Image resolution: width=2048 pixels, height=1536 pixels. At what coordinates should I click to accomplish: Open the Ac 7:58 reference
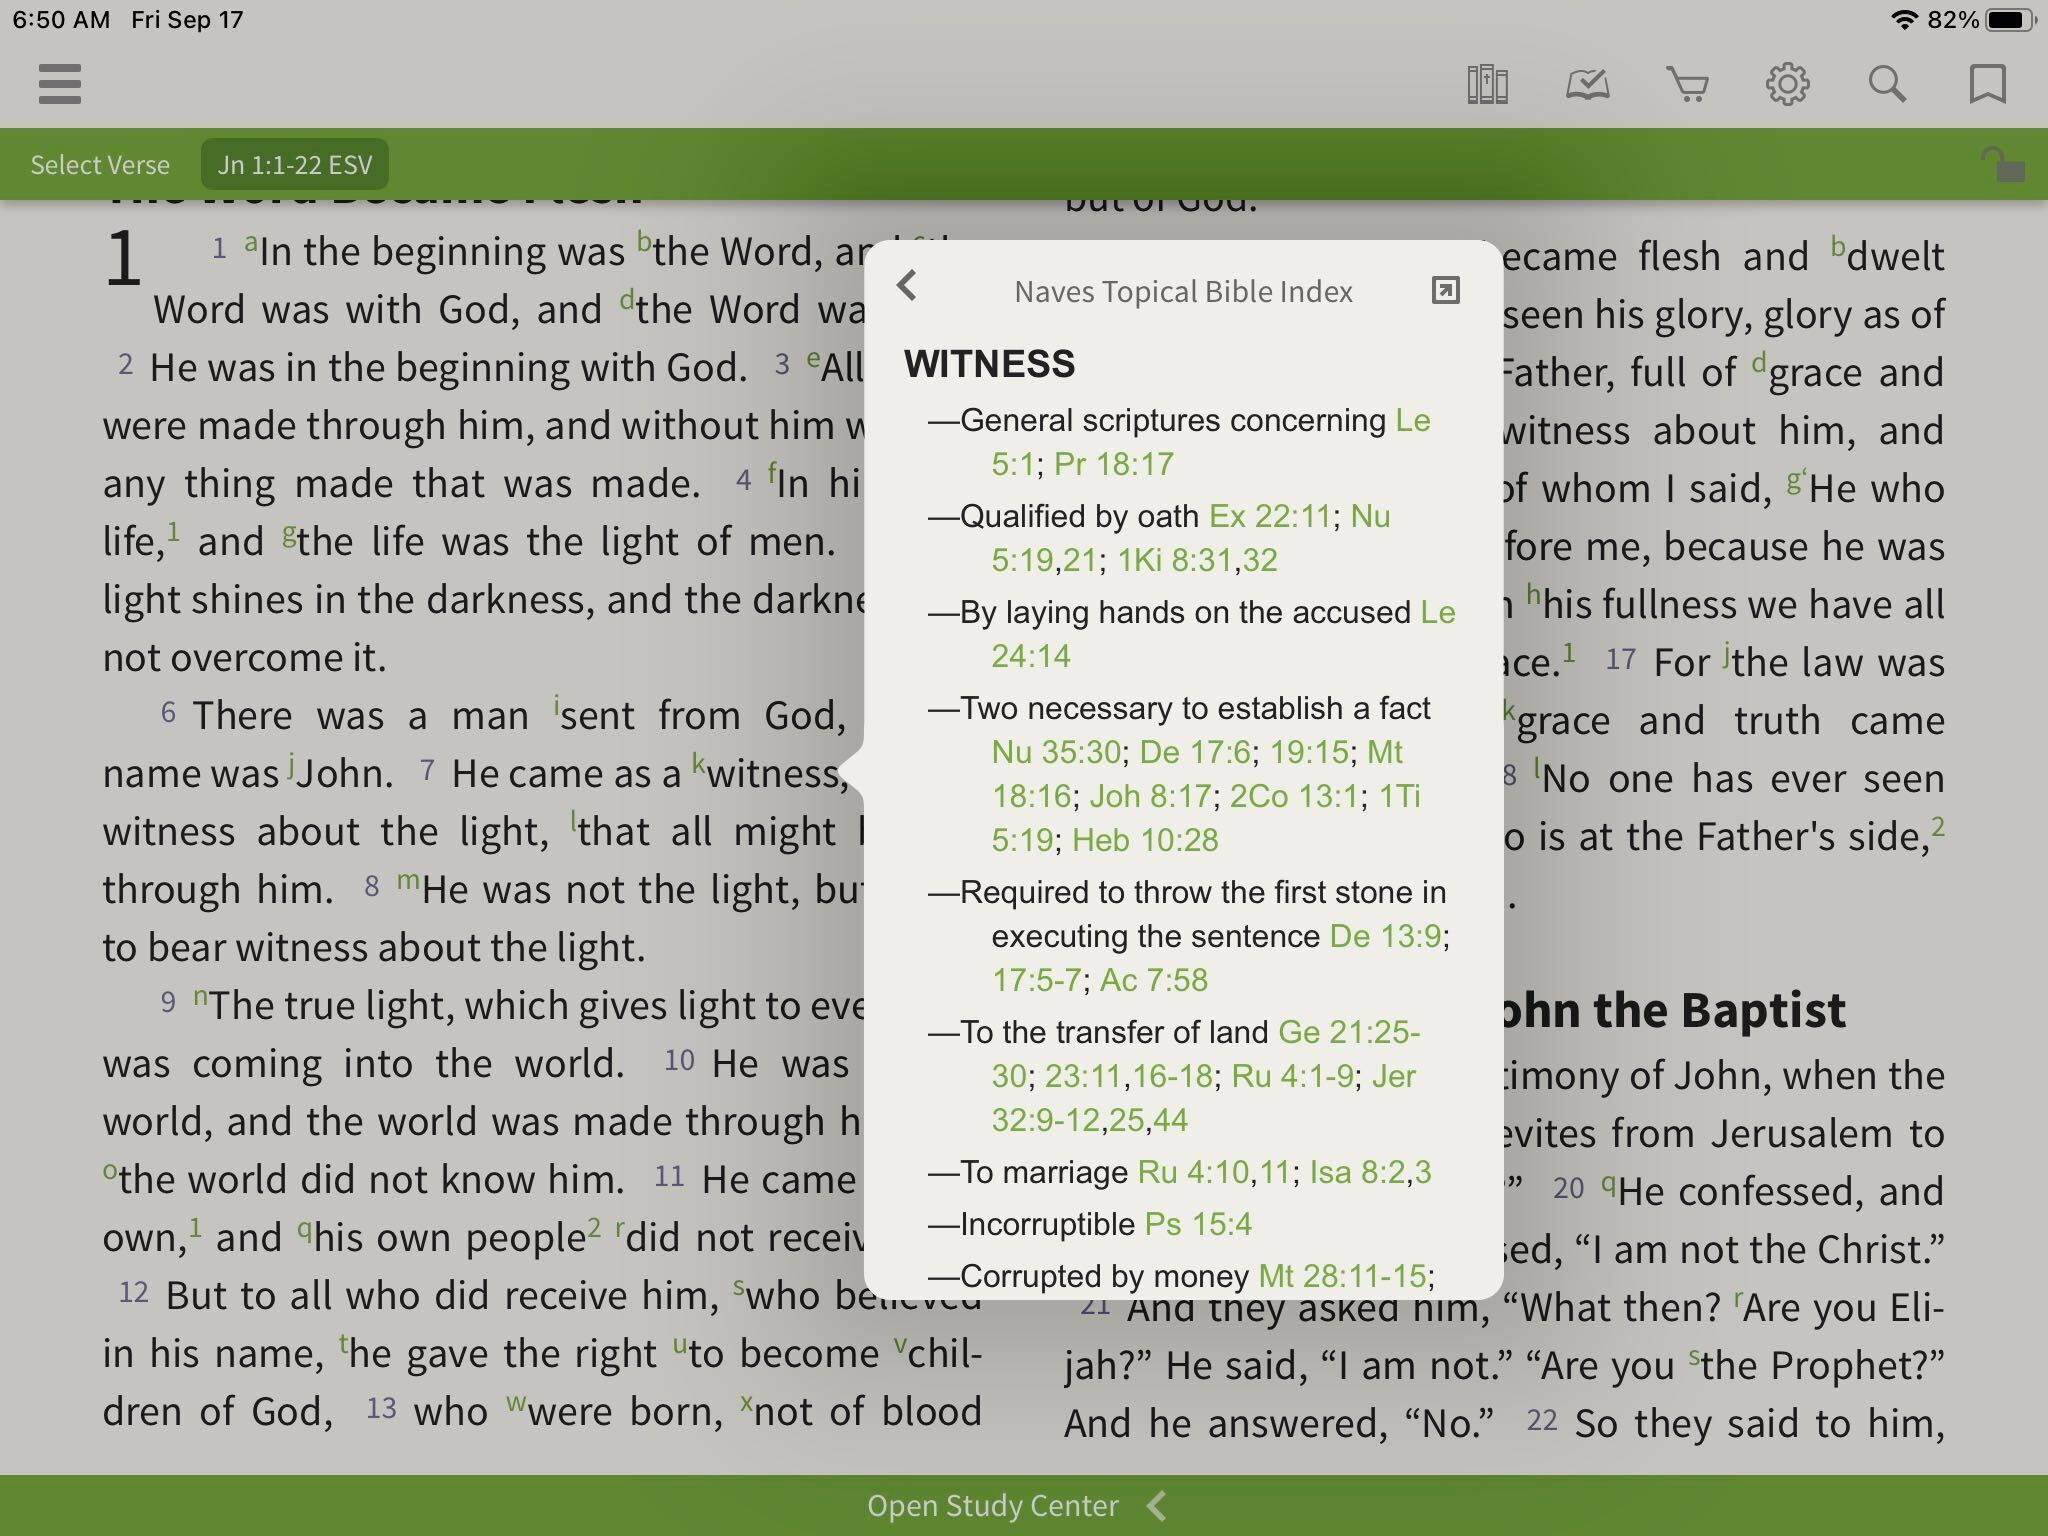tap(1153, 980)
